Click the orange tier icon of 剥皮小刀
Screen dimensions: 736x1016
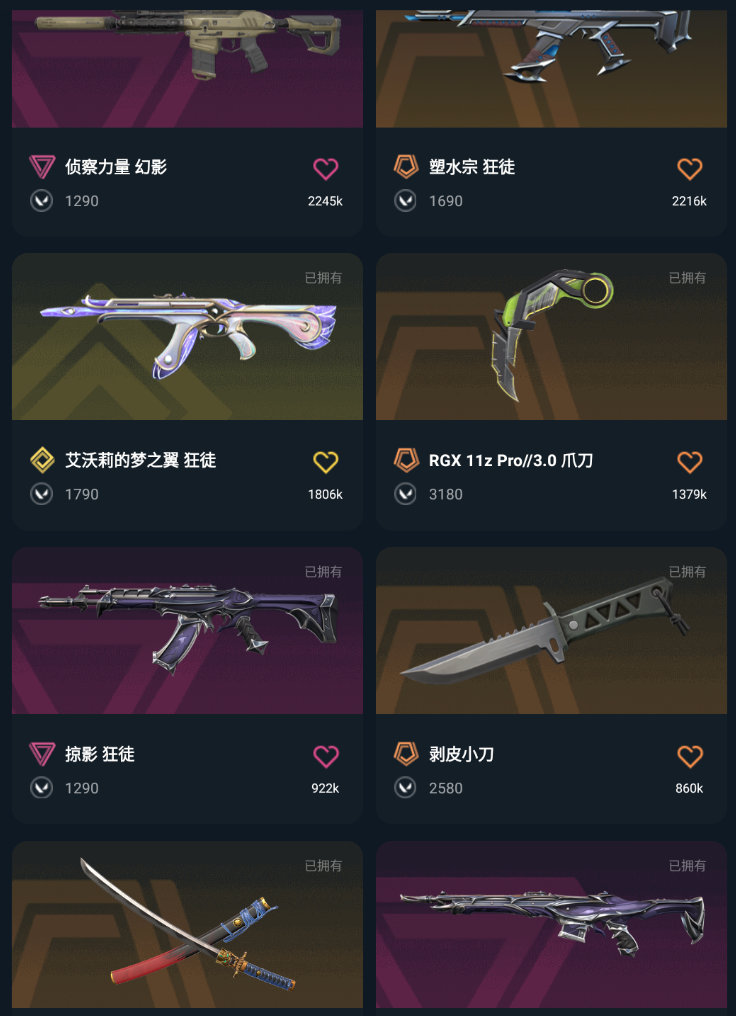[406, 754]
